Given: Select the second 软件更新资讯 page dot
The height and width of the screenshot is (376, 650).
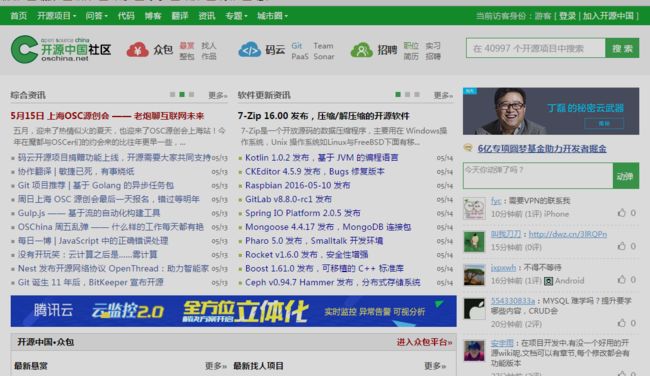Looking at the screenshot, I should (x=407, y=95).
